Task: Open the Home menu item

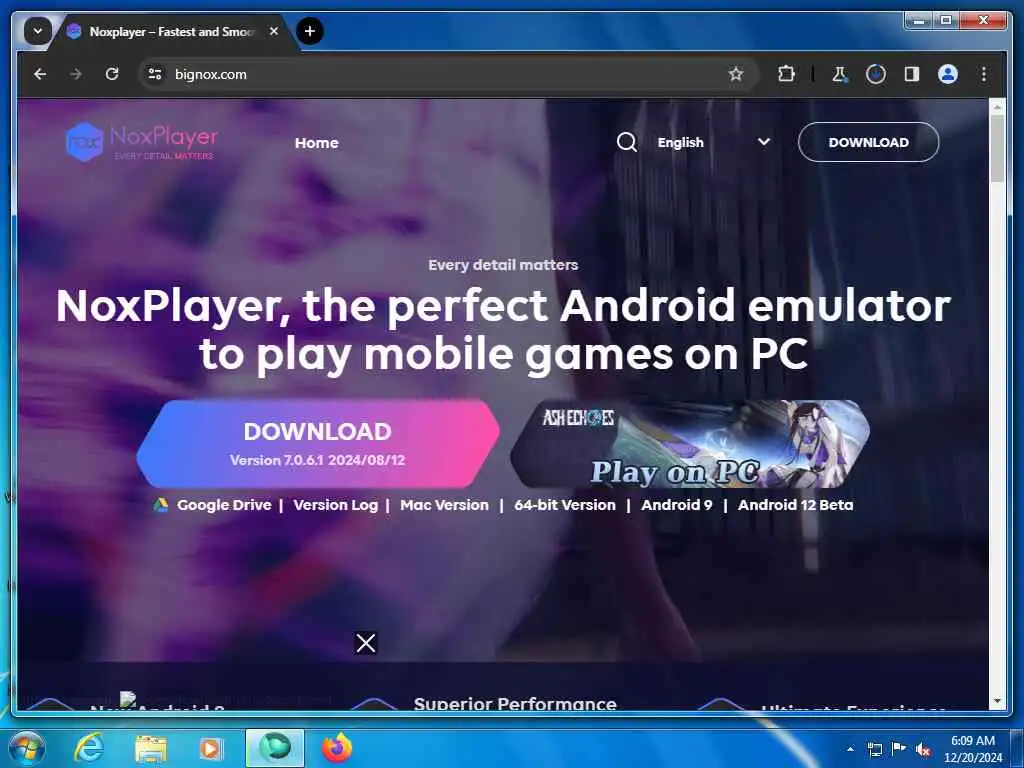Action: click(317, 143)
